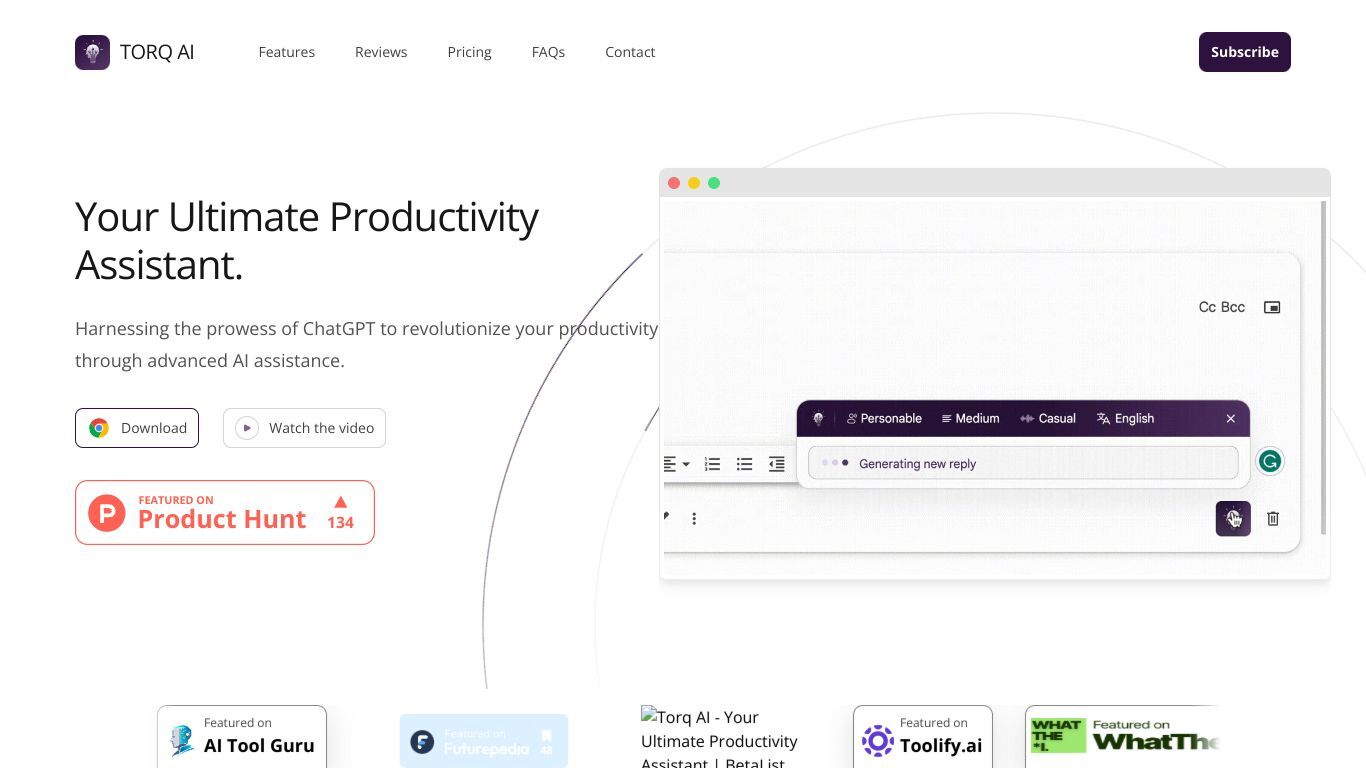This screenshot has width=1366, height=768.
Task: Click the Product Hunt P logo circle
Action: (107, 513)
